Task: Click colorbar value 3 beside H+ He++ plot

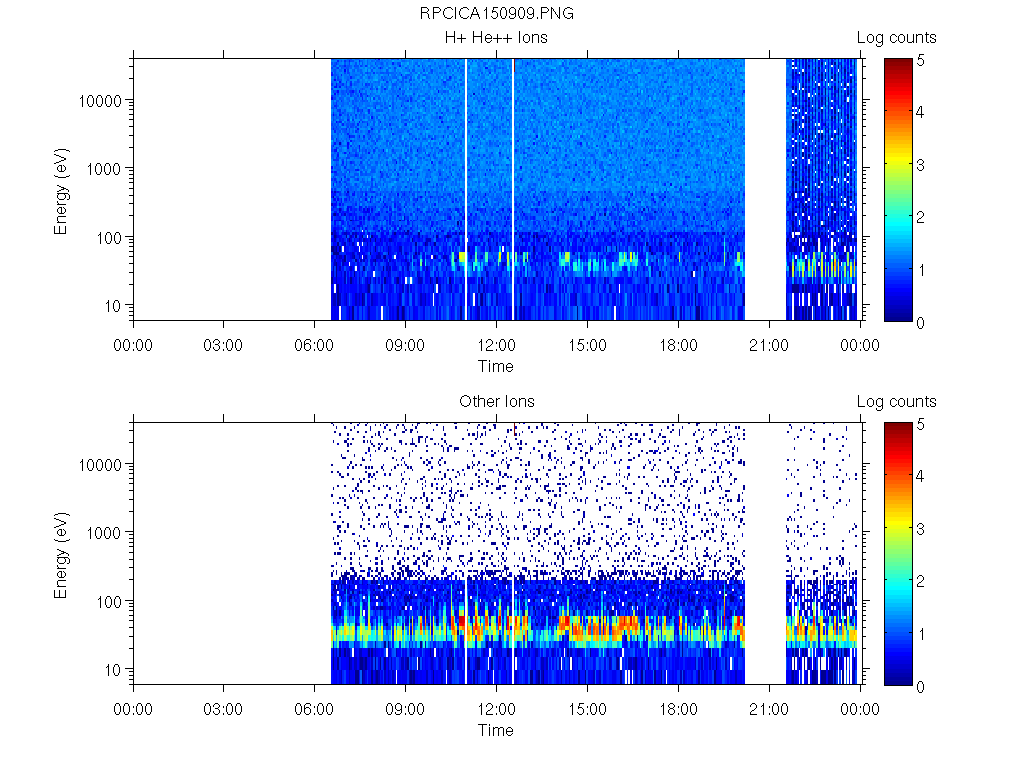Action: [920, 165]
